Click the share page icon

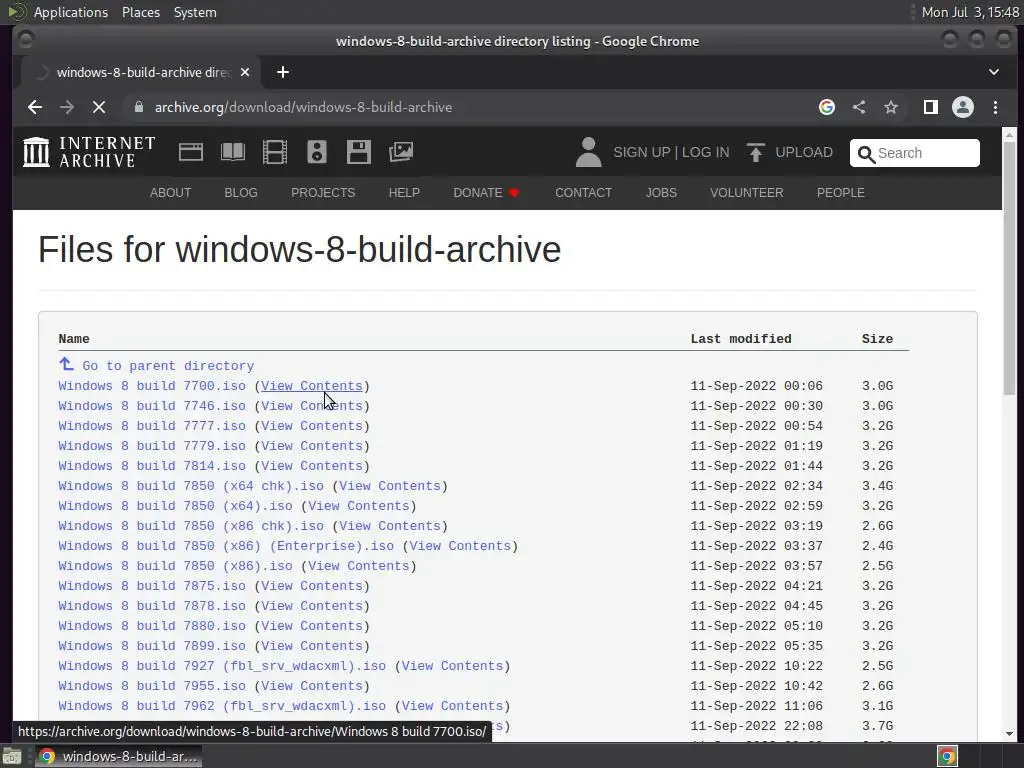tap(859, 107)
